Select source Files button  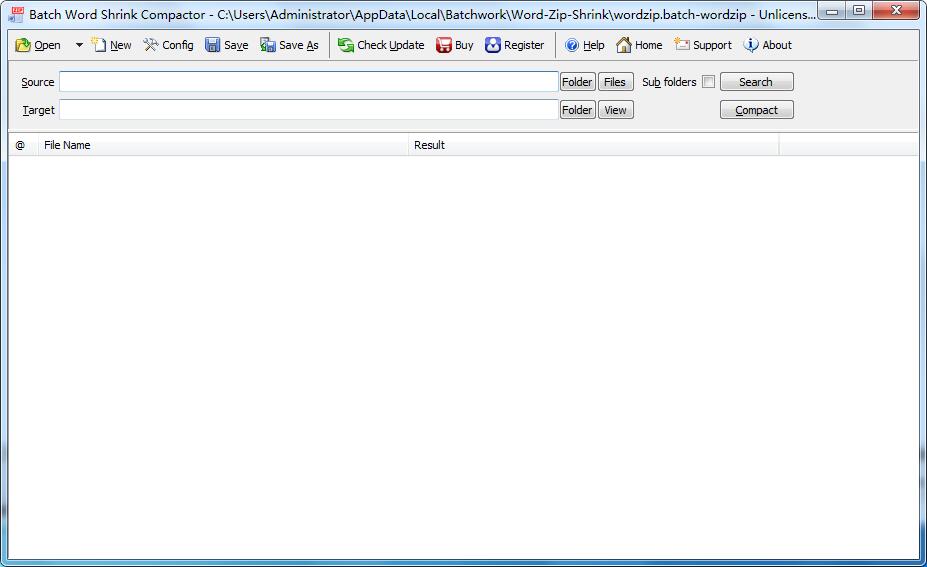pos(615,82)
